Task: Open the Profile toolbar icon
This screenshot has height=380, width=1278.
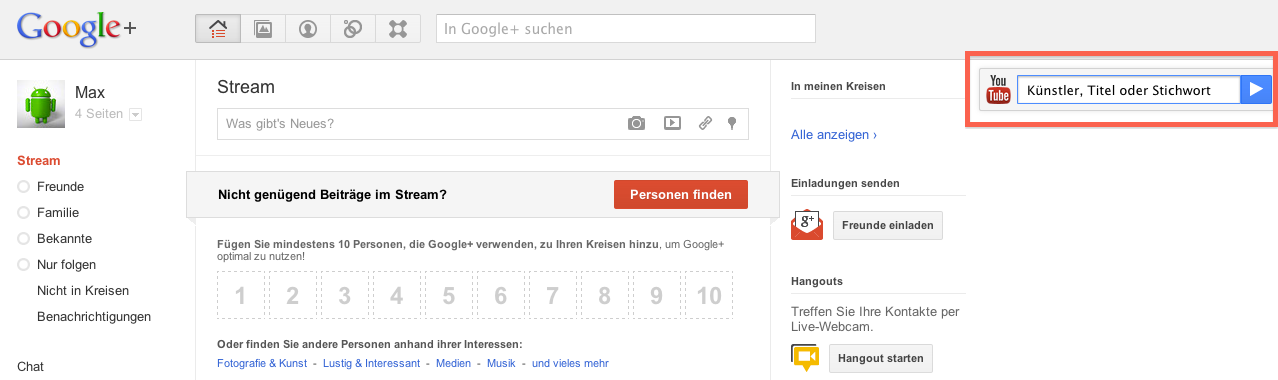Action: click(307, 29)
